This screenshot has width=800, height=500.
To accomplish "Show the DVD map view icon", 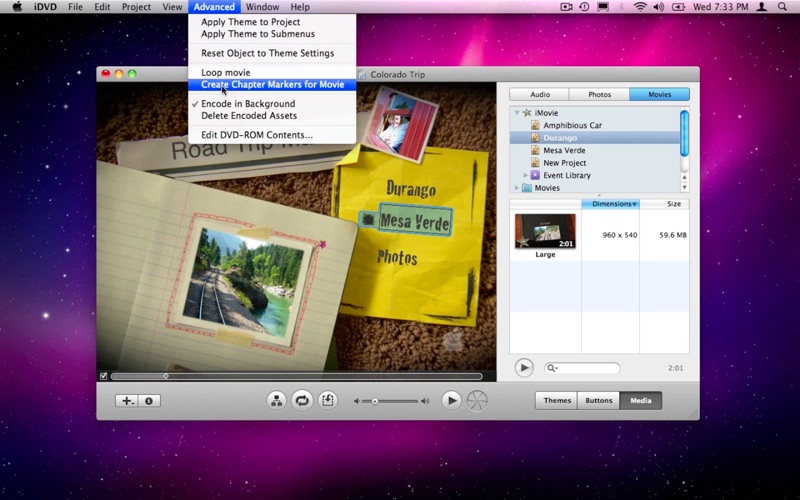I will coord(277,401).
